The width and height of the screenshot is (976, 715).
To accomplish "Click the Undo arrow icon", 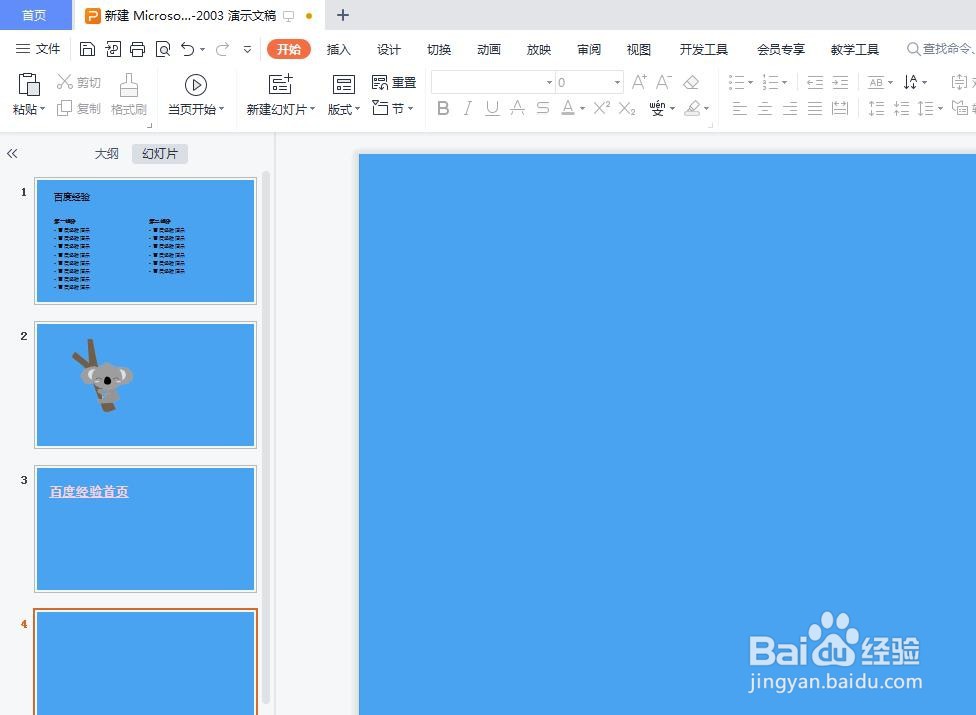I will click(187, 49).
